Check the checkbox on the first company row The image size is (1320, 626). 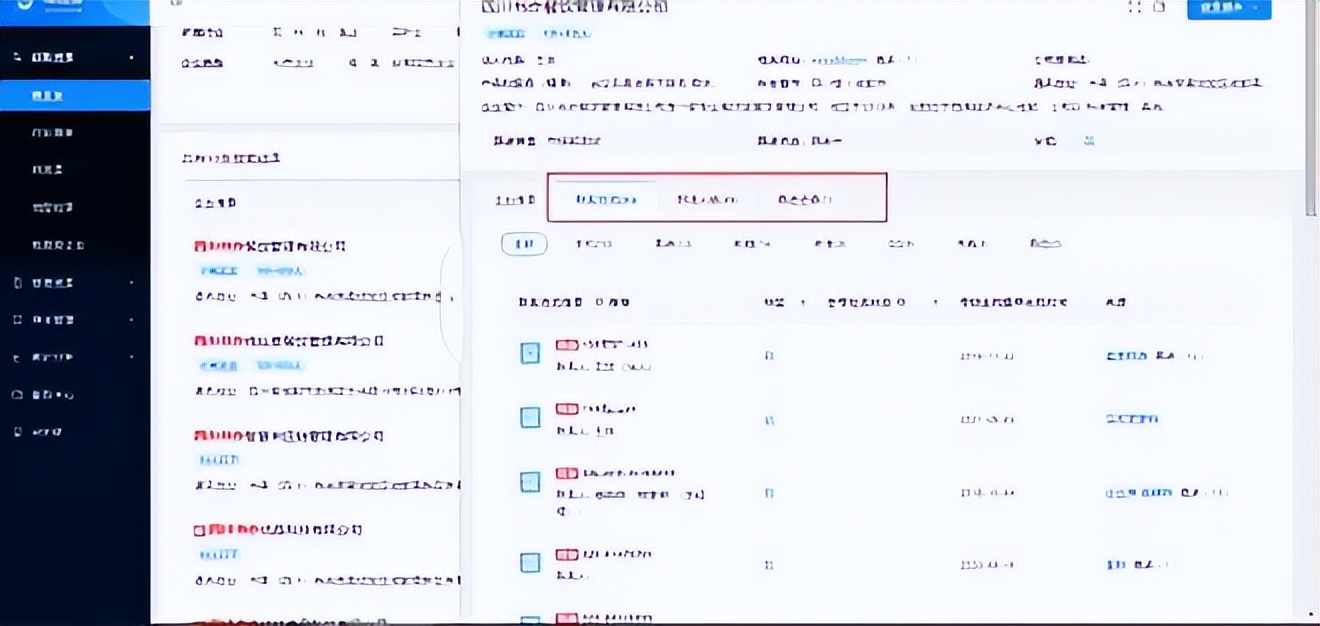529,352
